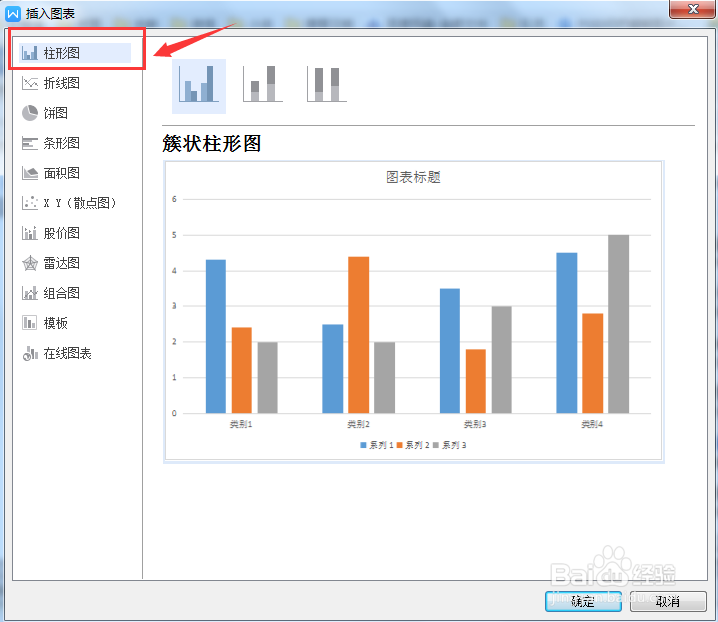The image size is (718, 622).
Task: Choose the 100% stacked column subtype thumbnail
Action: coord(326,84)
